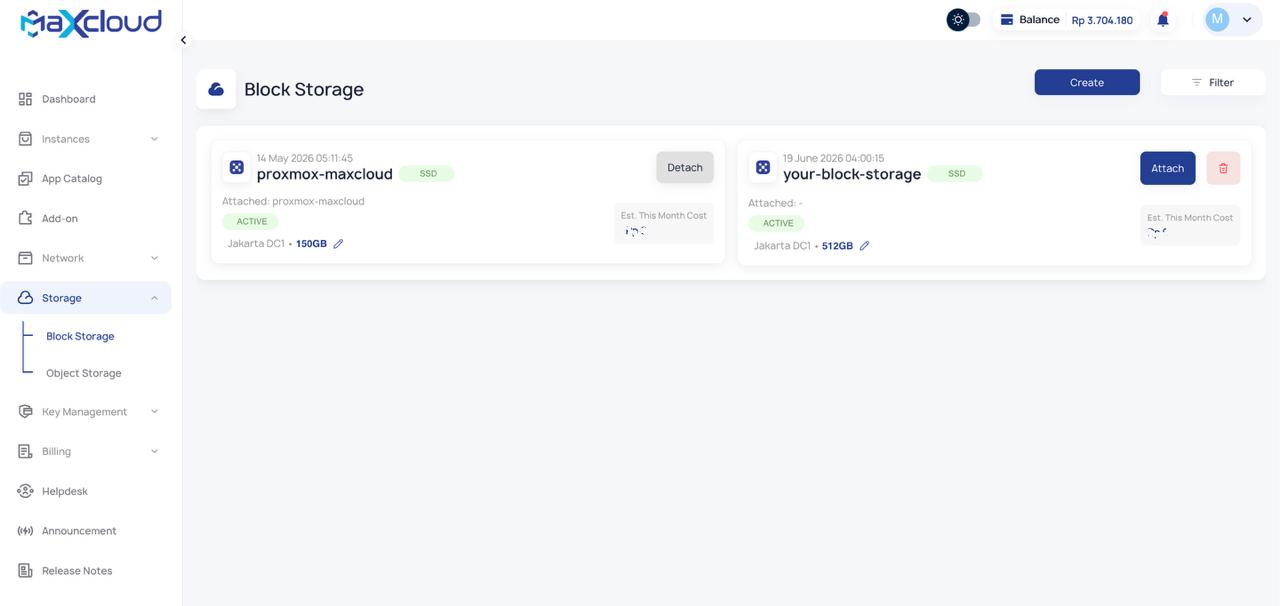
Task: Click the App Catalog icon
Action: 25,179
